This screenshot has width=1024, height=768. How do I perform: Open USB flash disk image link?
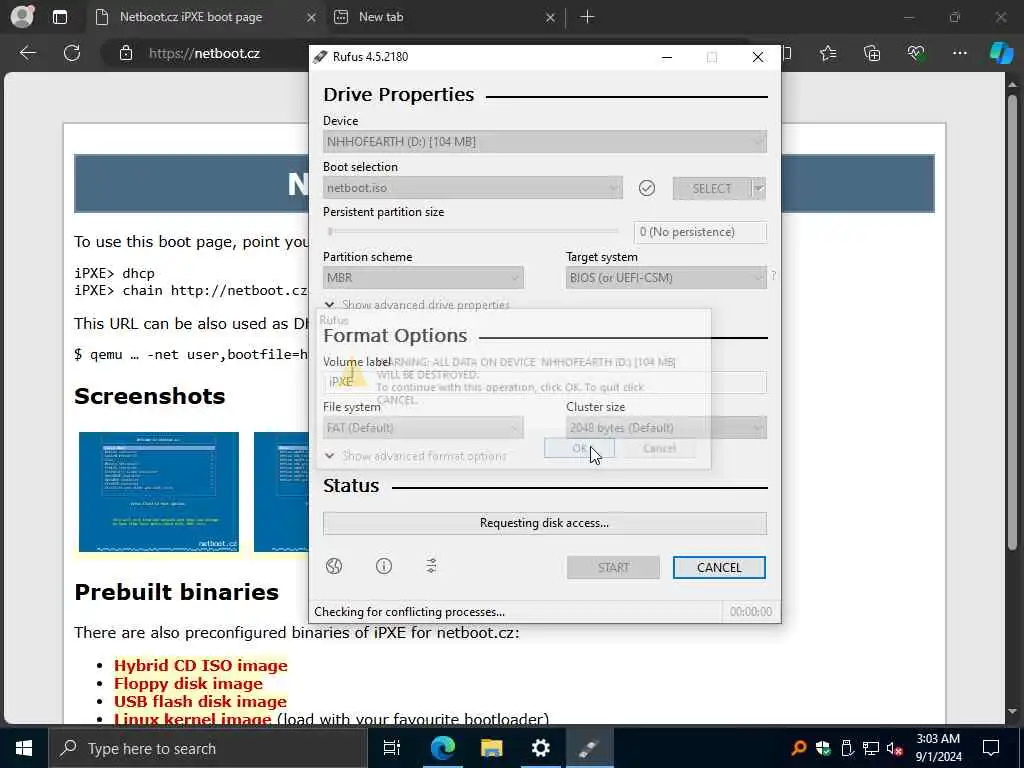tap(200, 701)
